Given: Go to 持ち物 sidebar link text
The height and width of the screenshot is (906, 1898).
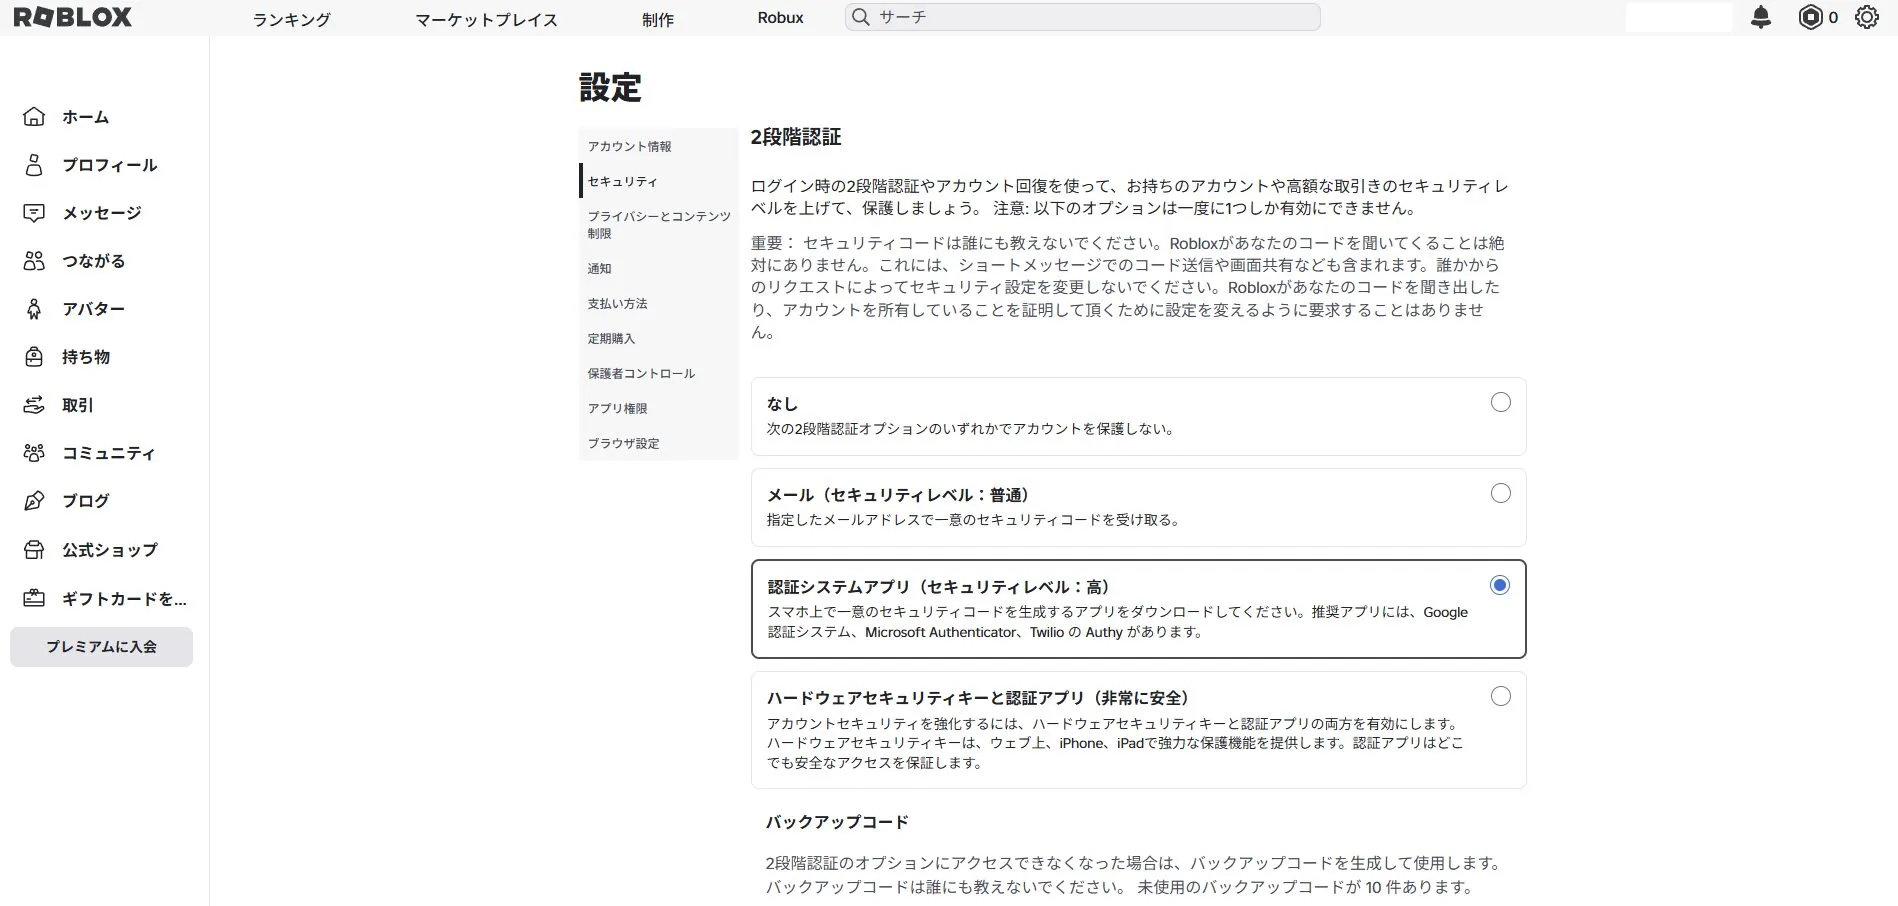Looking at the screenshot, I should [86, 357].
